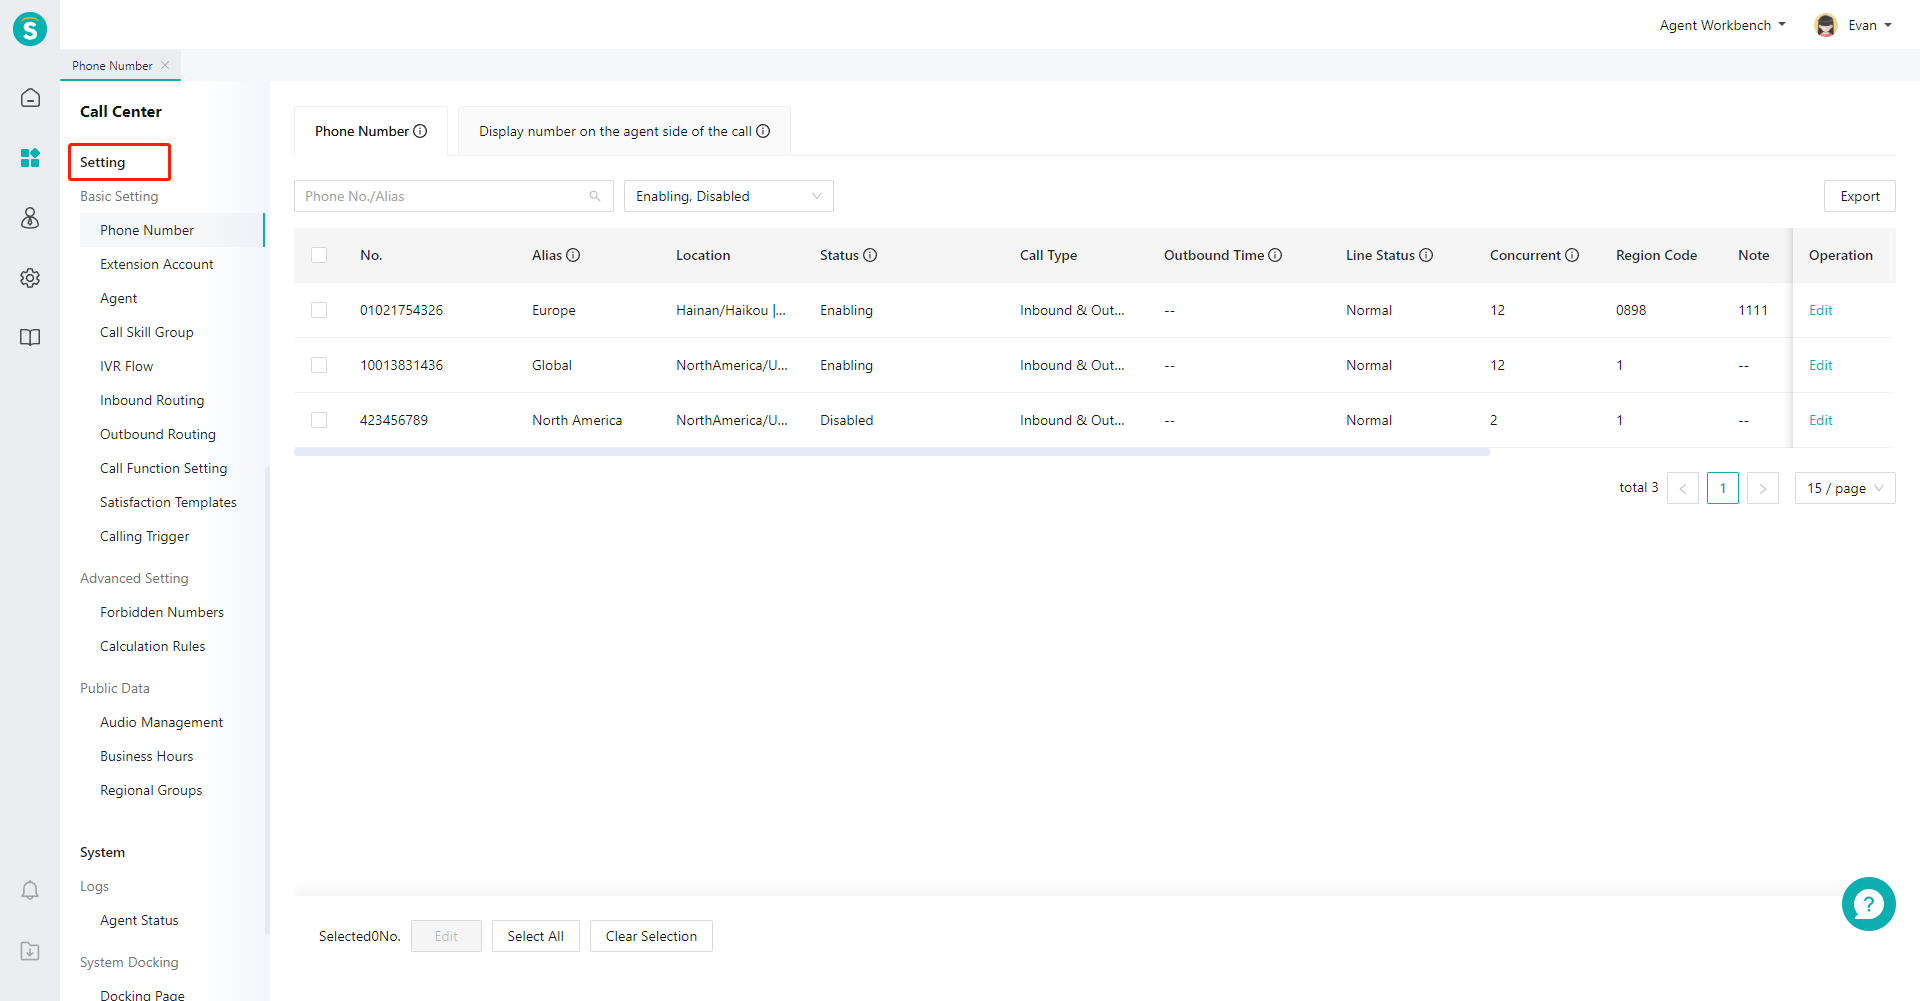Click the No. column header
The image size is (1920, 1001).
371,255
